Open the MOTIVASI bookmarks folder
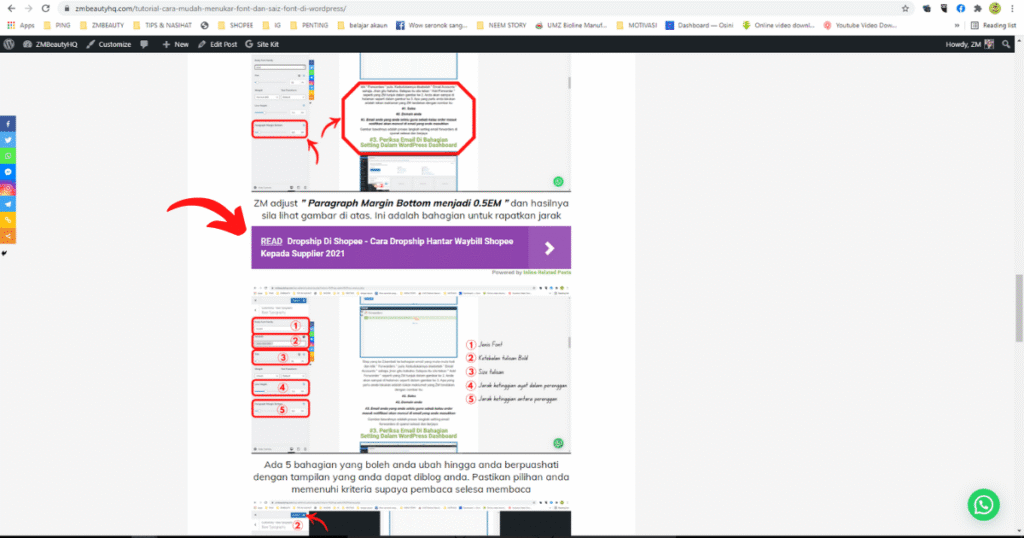 point(637,25)
